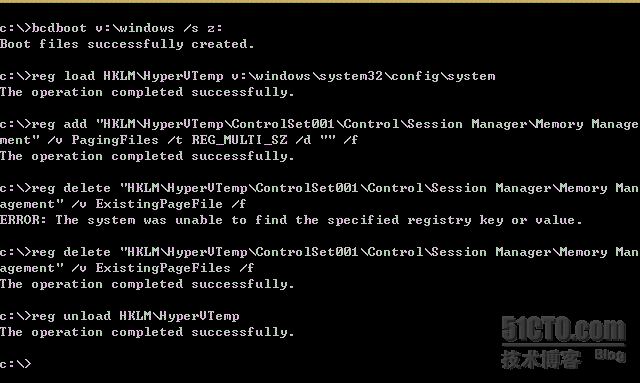The width and height of the screenshot is (640, 383).
Task: Click the bcdboot v:\windows command line
Action: point(111,28)
